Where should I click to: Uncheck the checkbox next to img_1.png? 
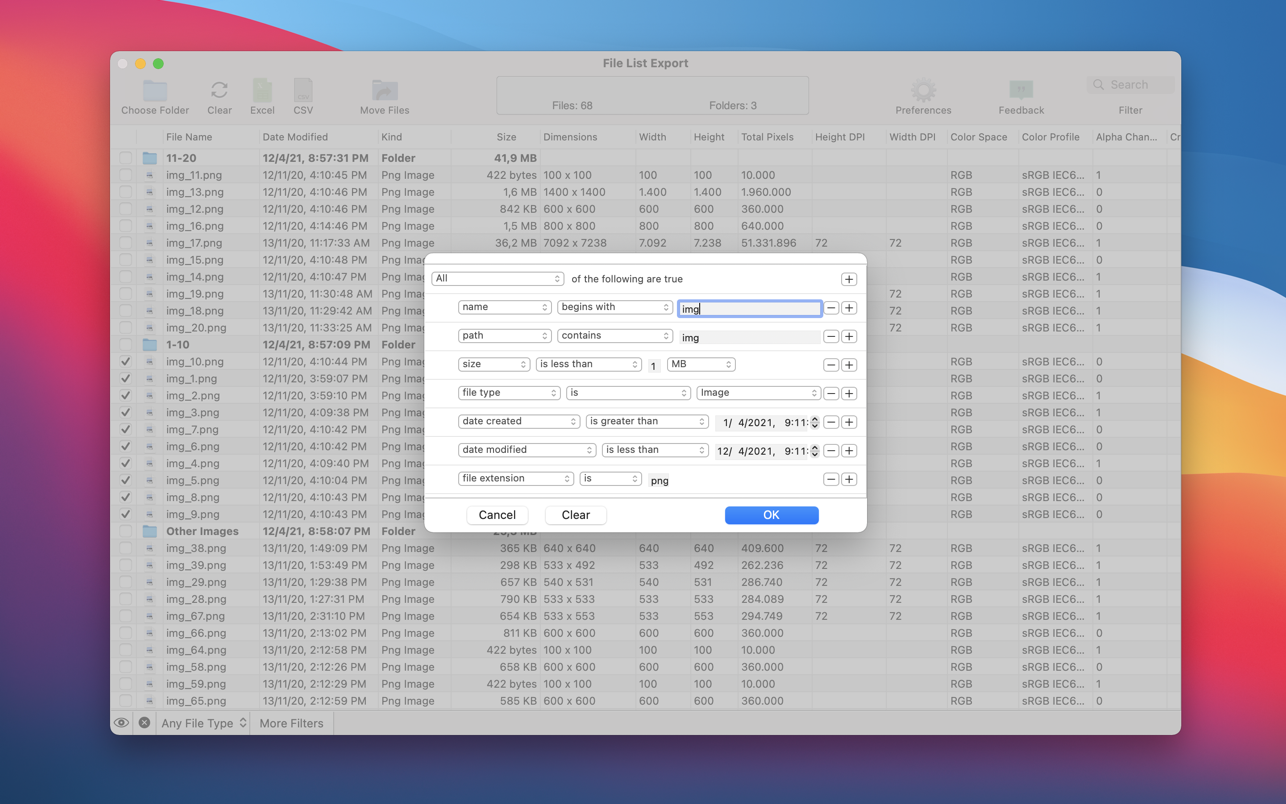(x=124, y=378)
